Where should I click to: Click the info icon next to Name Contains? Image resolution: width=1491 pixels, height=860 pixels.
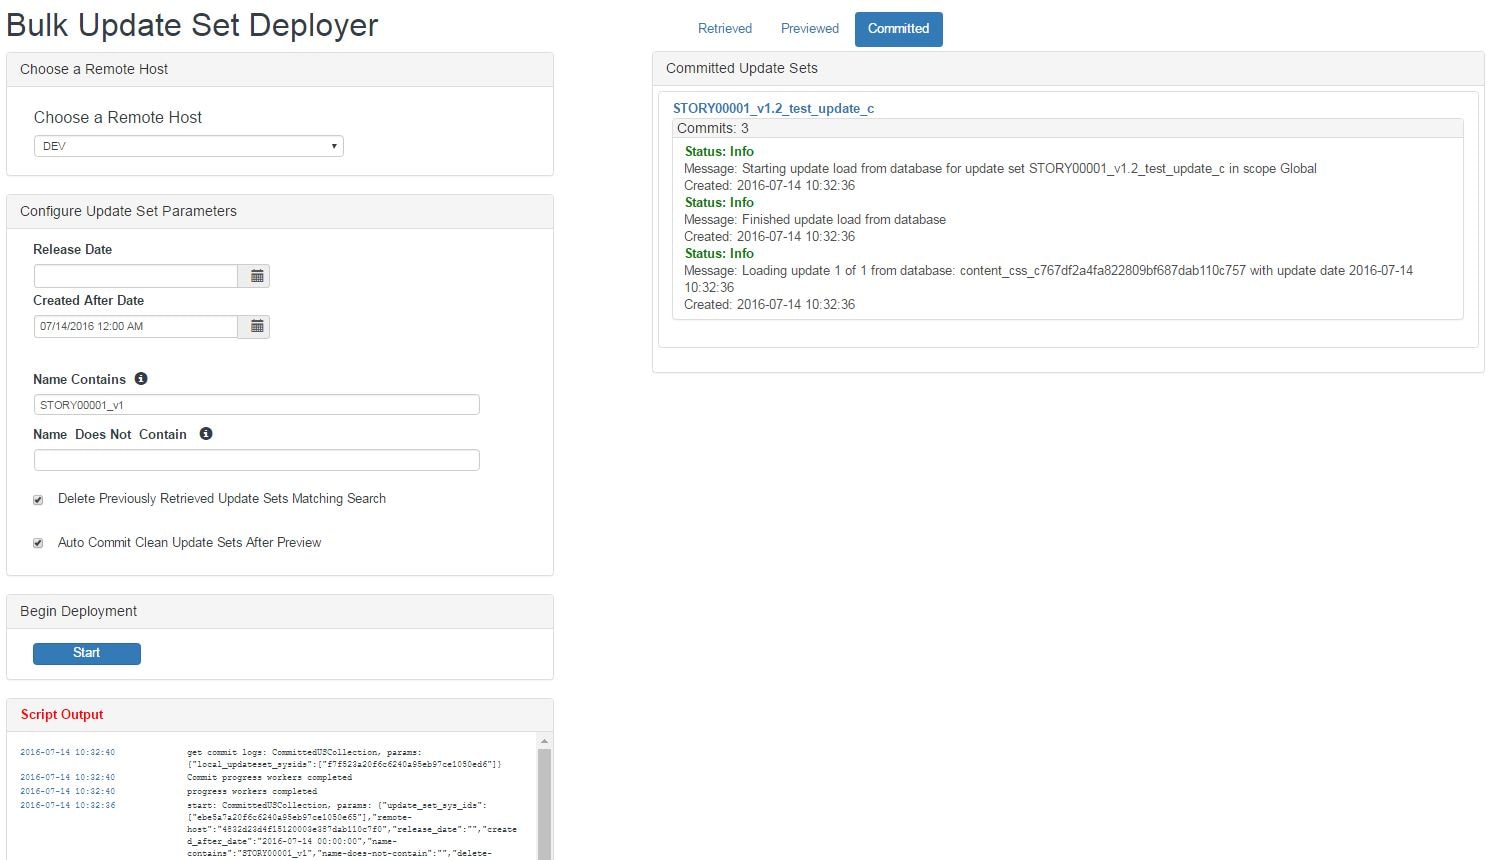139,378
